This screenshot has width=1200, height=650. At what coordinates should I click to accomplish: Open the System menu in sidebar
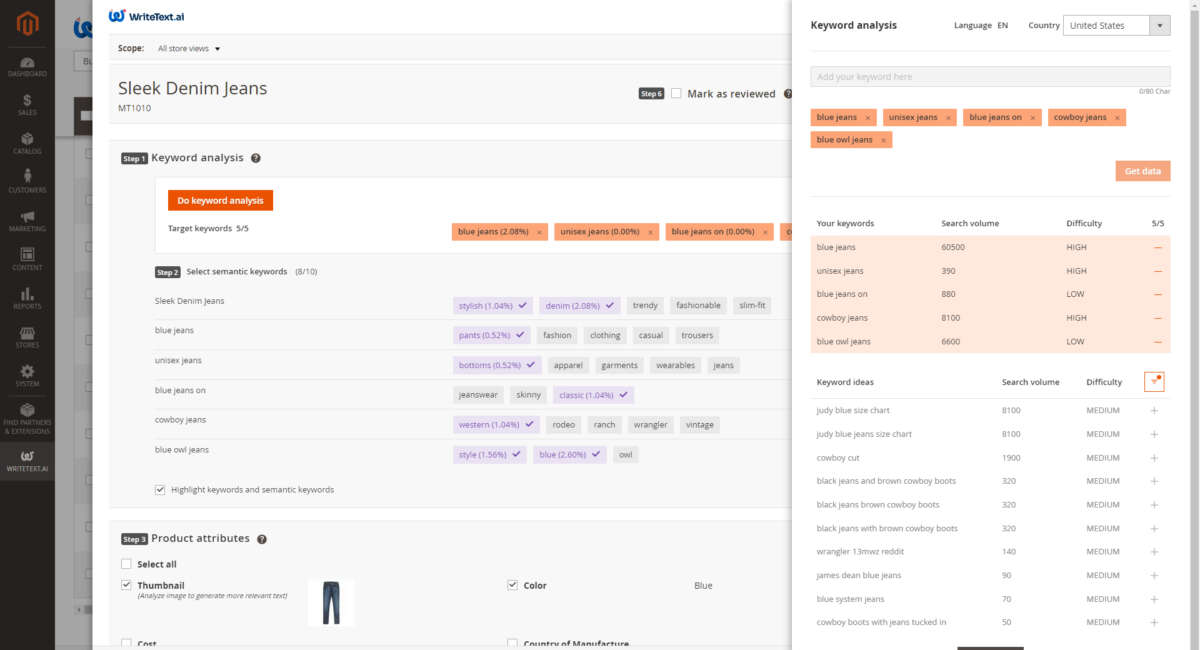pyautogui.click(x=27, y=376)
